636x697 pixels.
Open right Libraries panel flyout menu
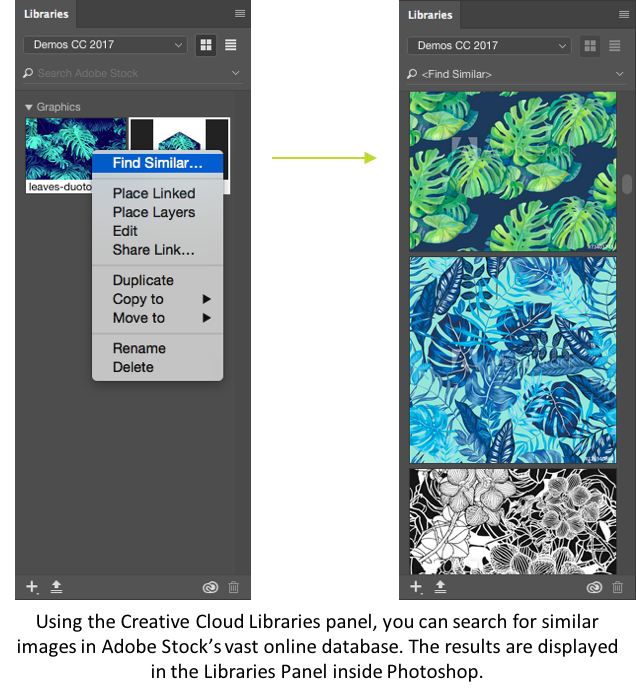[x=624, y=15]
